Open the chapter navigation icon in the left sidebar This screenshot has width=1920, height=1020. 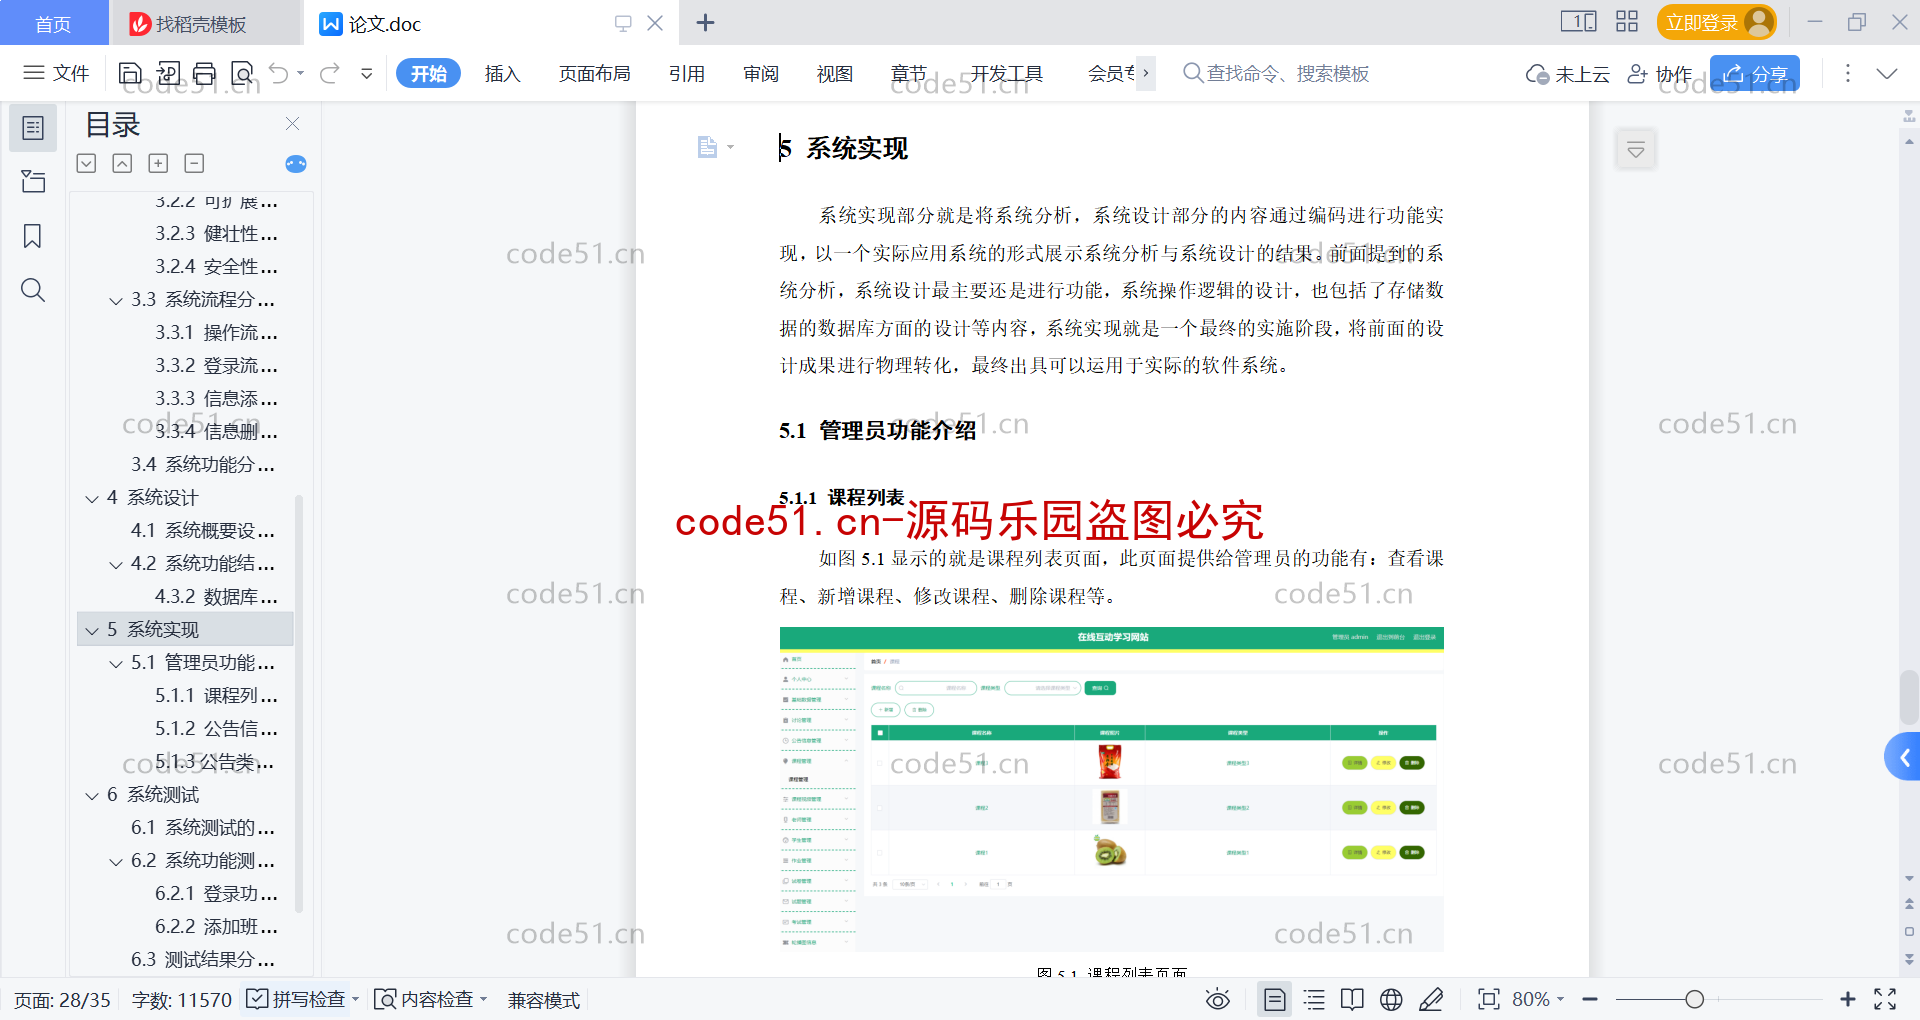(33, 181)
